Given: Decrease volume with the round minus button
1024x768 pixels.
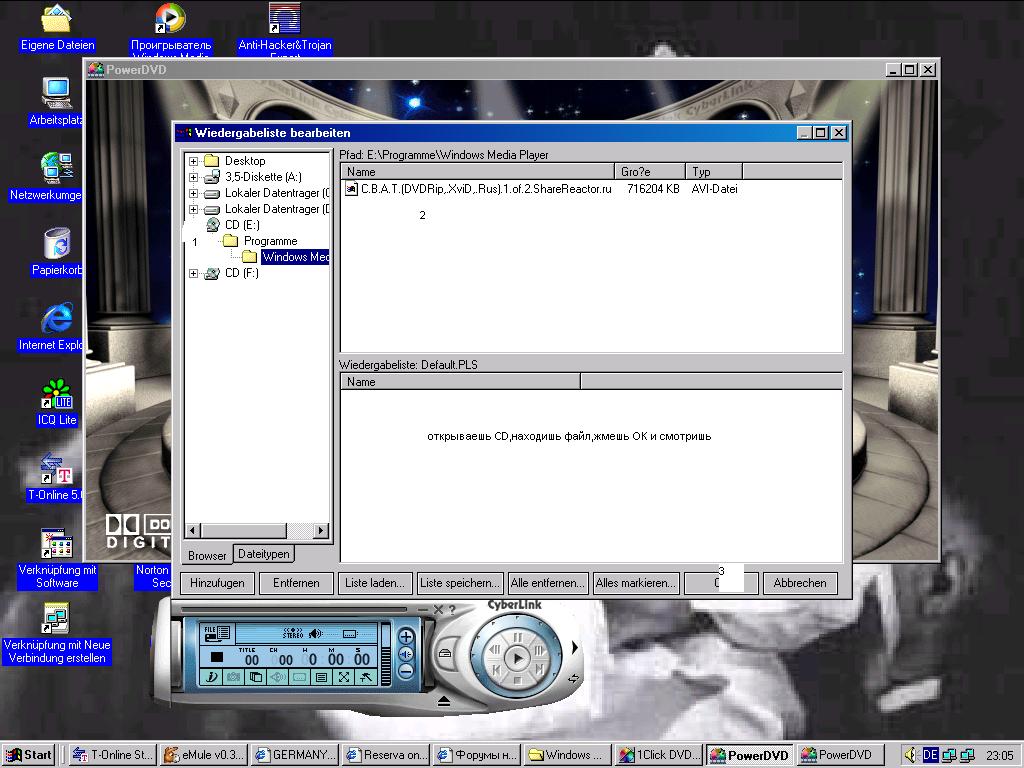Looking at the screenshot, I should 406,671.
